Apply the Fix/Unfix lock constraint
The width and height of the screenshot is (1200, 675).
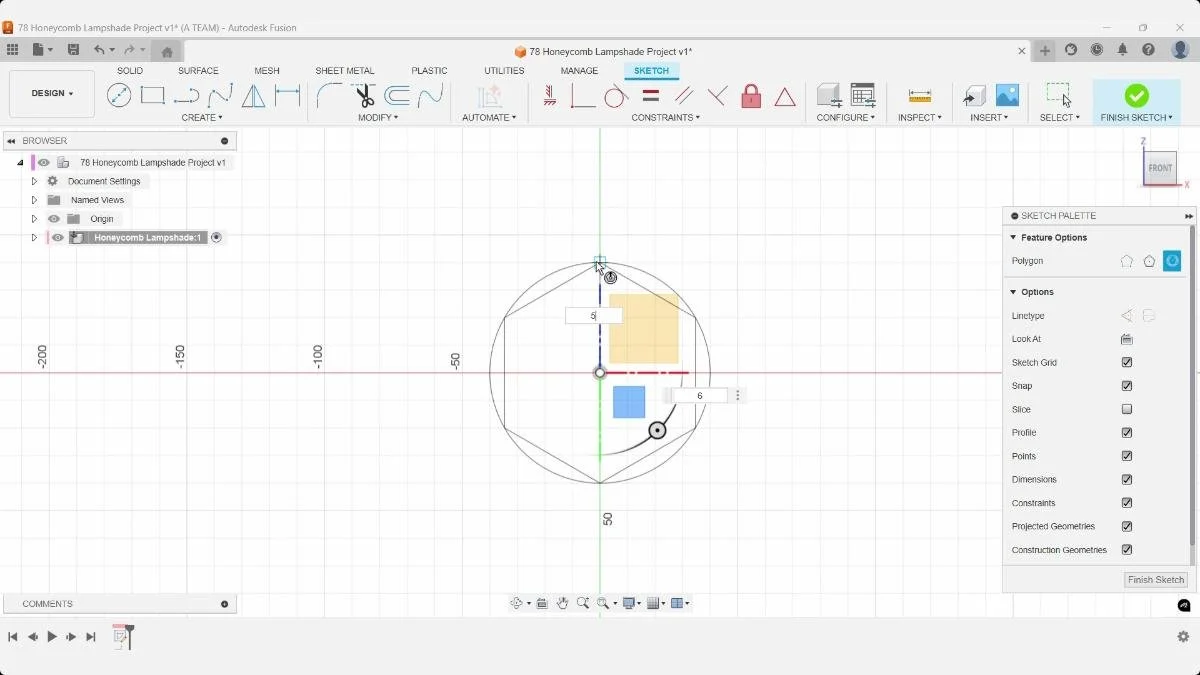tap(751, 96)
